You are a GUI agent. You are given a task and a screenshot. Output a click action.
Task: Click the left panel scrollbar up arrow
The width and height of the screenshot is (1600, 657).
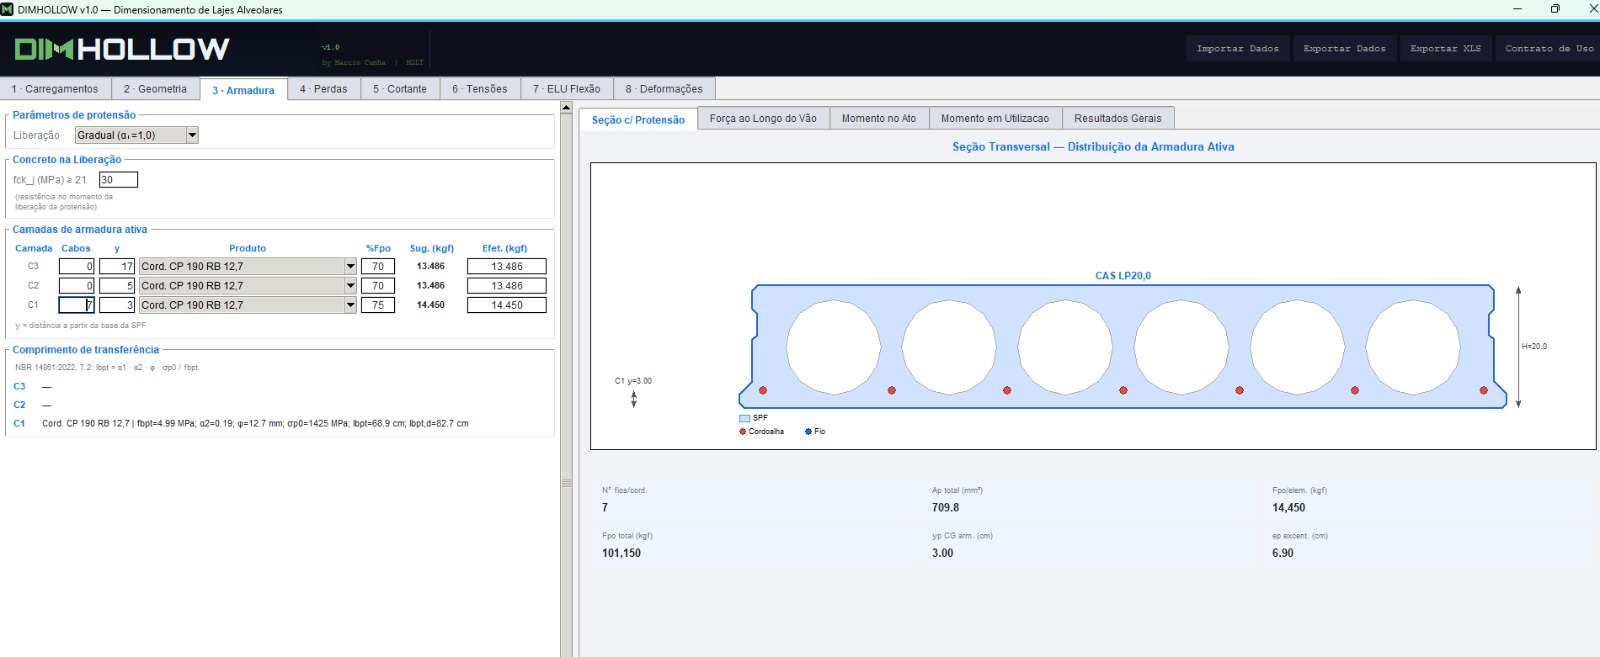(566, 107)
